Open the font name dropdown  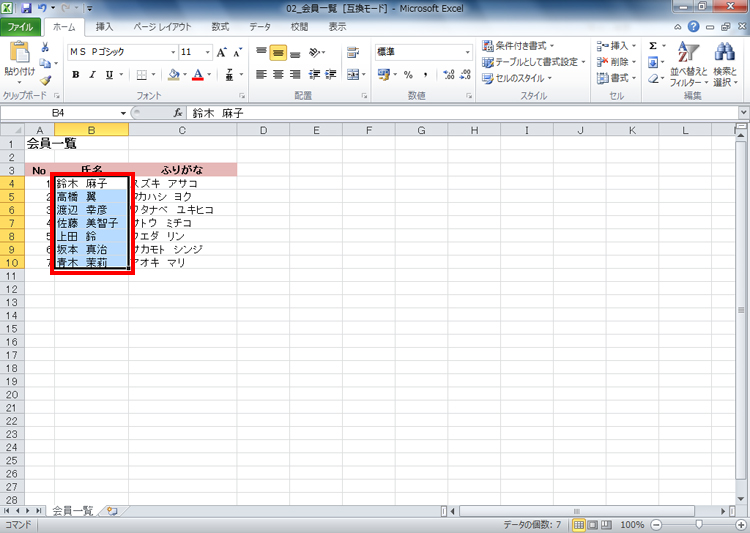(173, 52)
